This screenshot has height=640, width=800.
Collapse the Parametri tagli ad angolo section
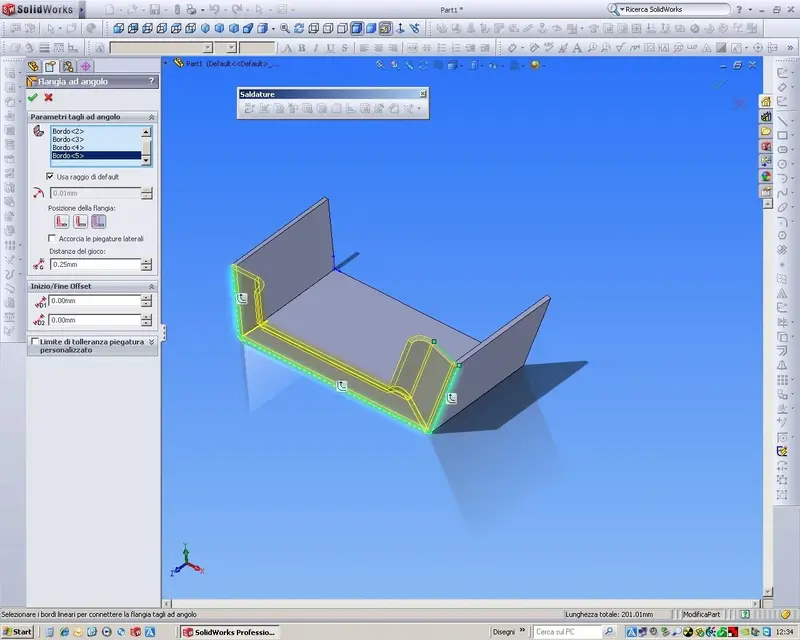pyautogui.click(x=151, y=117)
